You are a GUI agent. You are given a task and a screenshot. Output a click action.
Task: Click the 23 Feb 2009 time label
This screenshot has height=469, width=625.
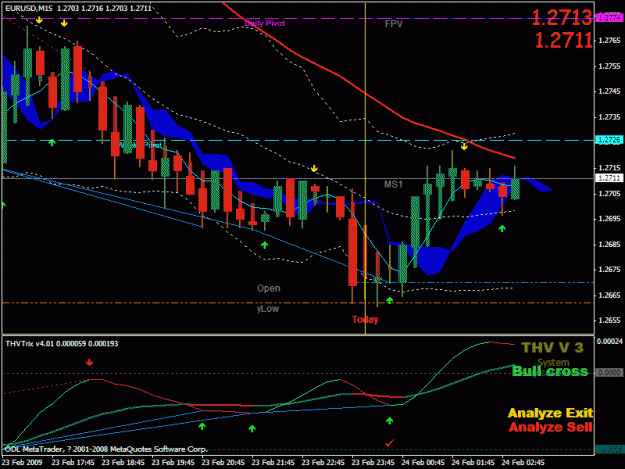click(x=22, y=463)
